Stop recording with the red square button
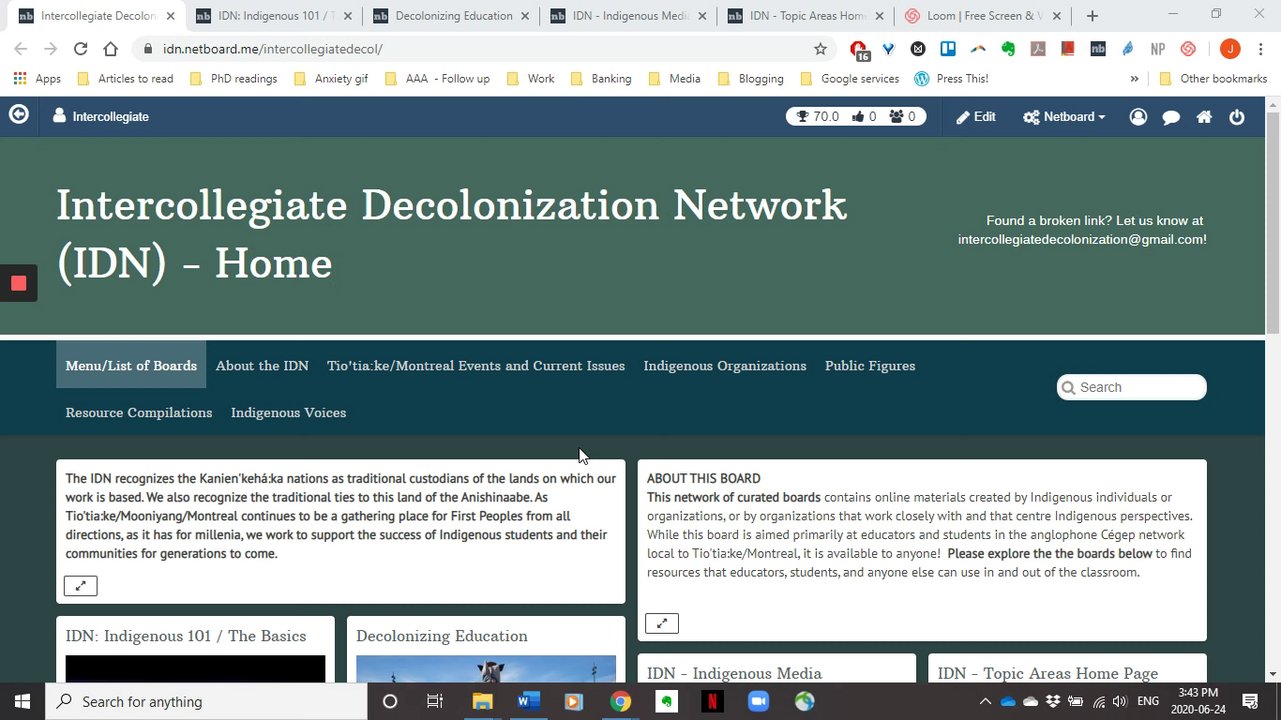 pos(18,283)
